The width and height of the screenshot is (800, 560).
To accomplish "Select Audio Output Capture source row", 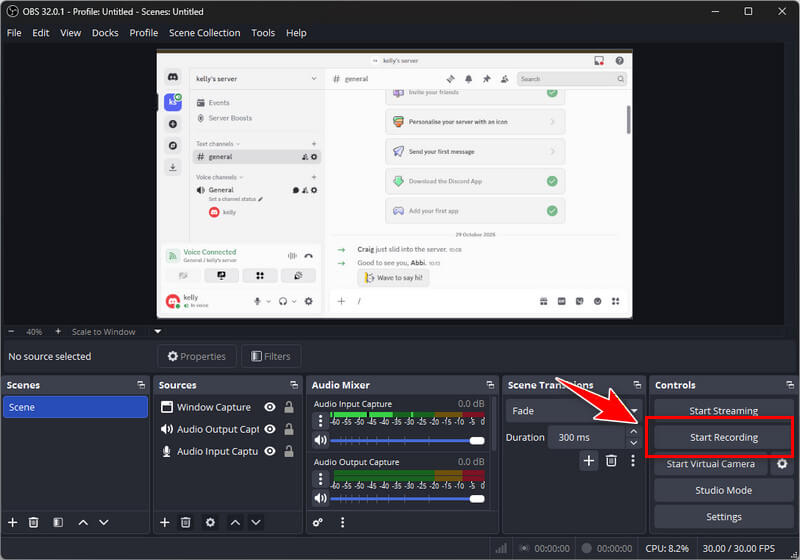I will click(x=228, y=429).
